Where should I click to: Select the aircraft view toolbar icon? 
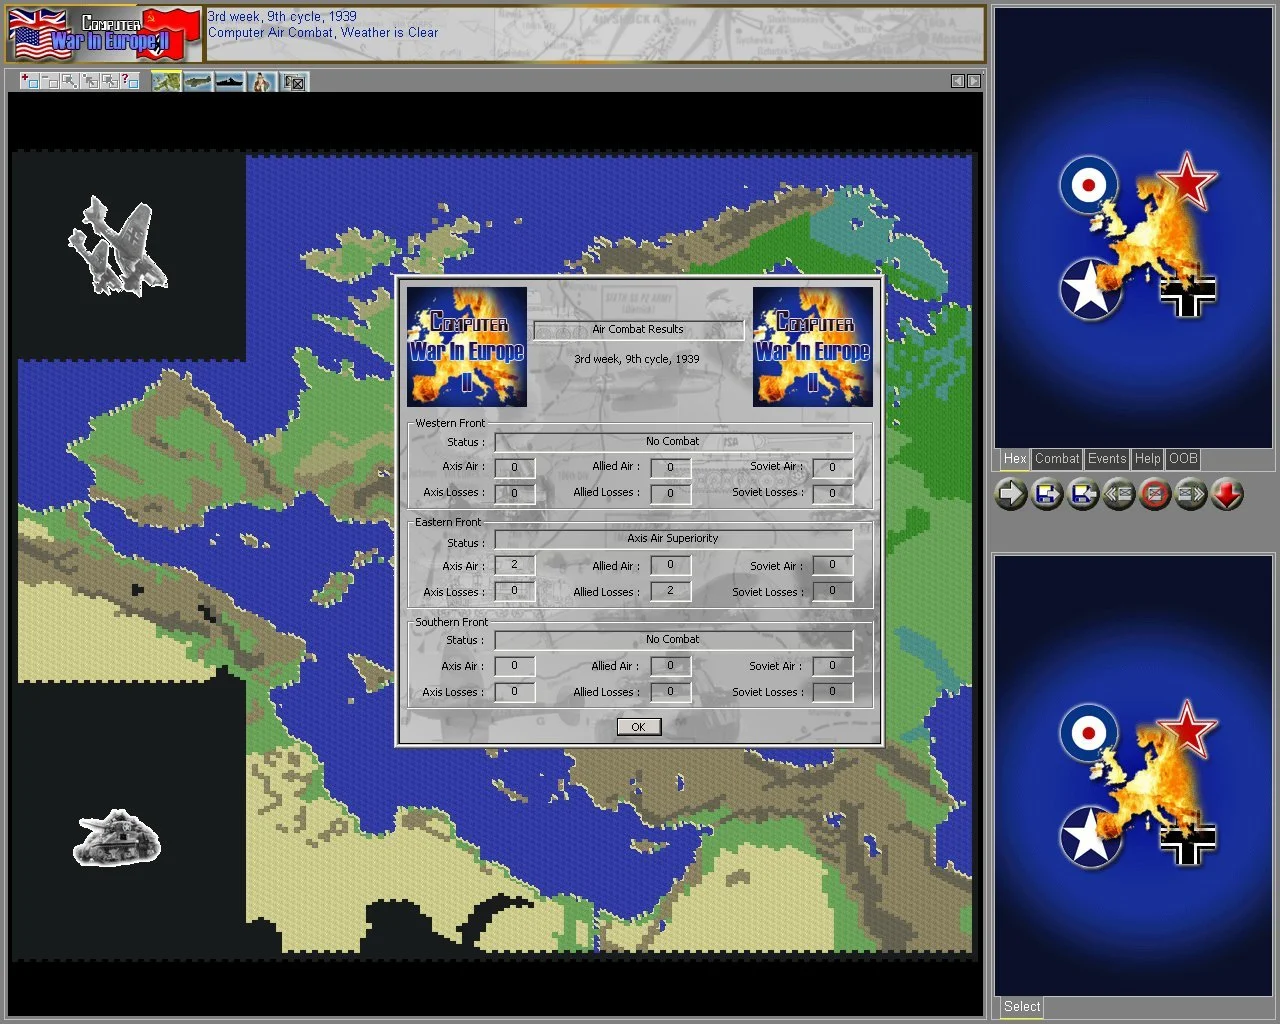tap(198, 81)
